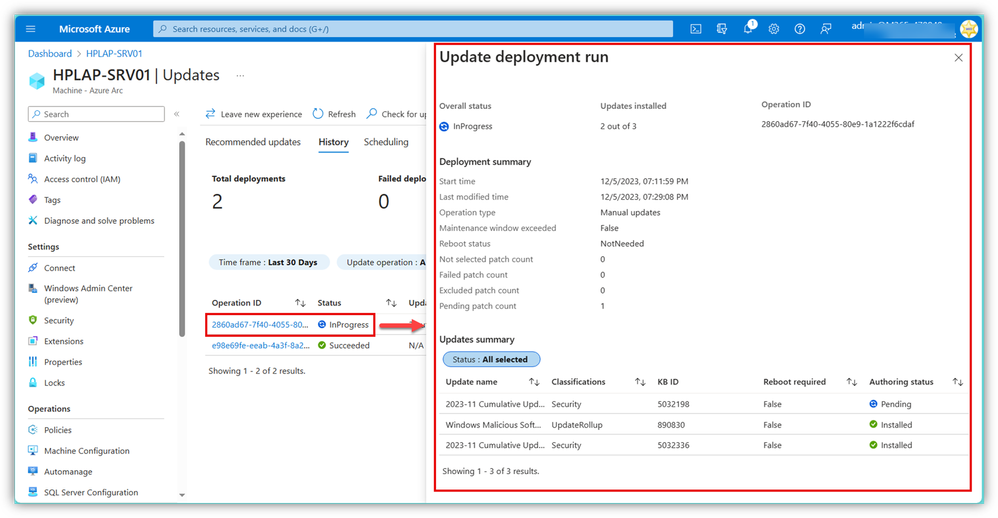Click the sidebar Search field

tap(96, 114)
